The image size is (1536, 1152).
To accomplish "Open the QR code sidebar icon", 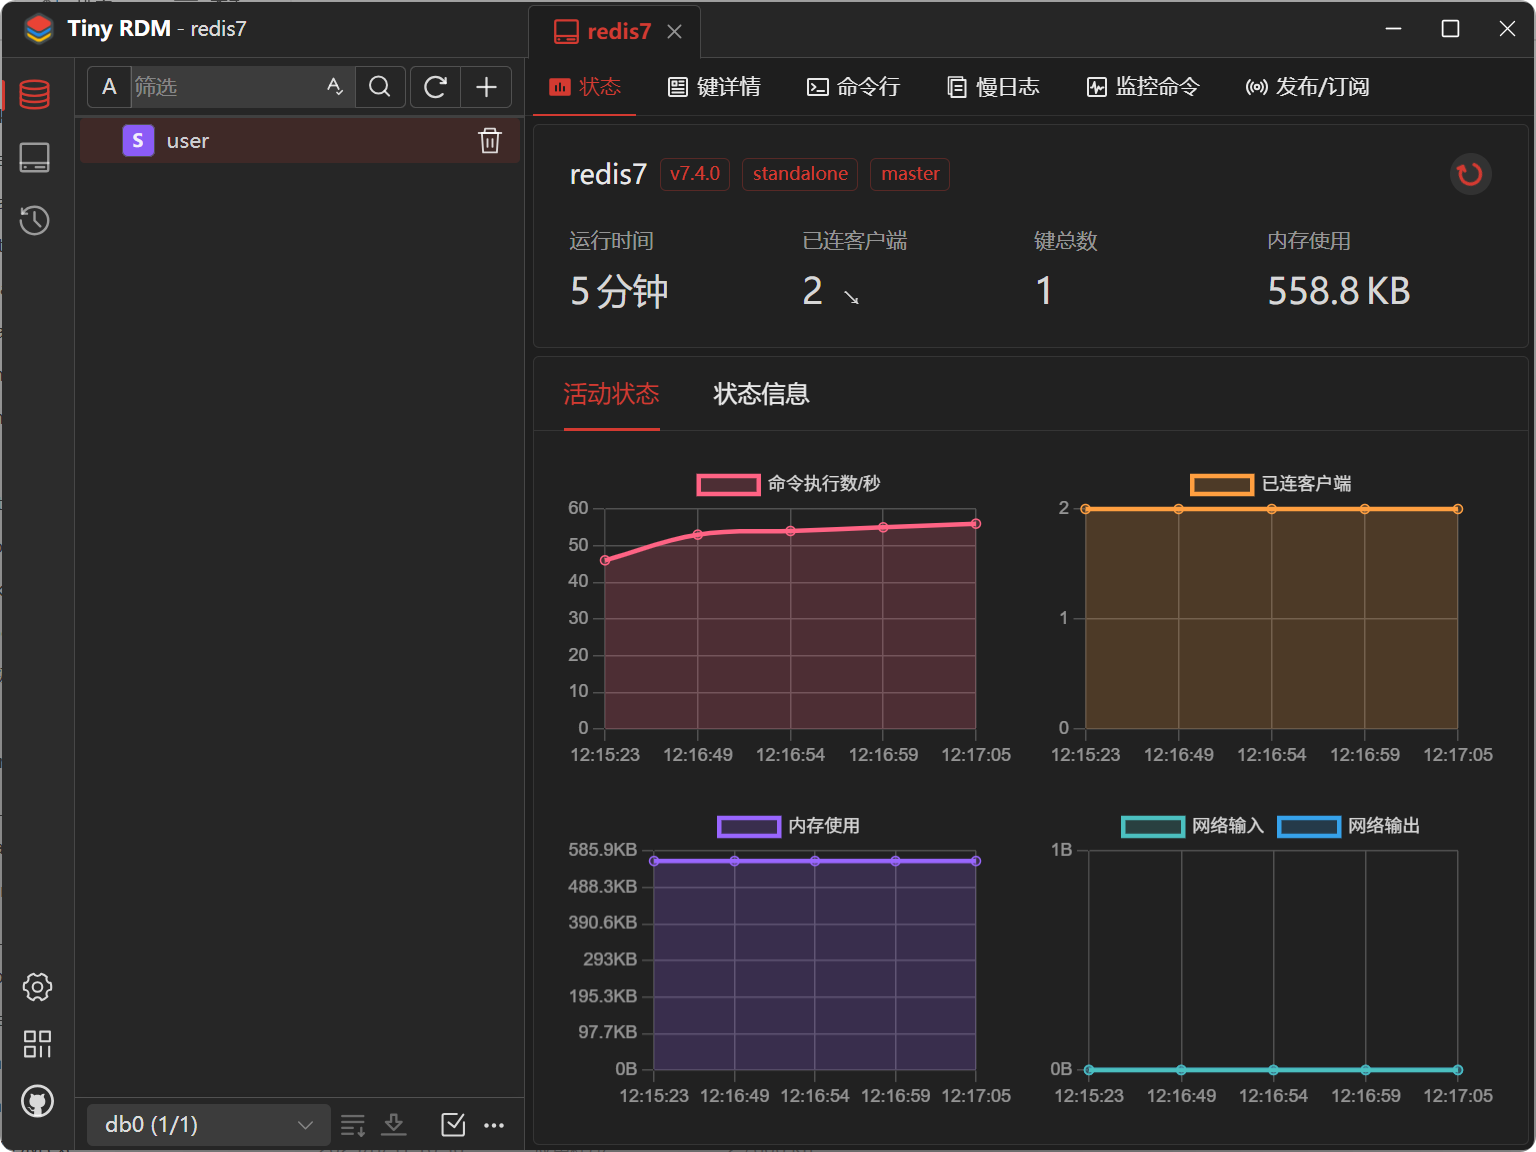I will click(x=37, y=1044).
